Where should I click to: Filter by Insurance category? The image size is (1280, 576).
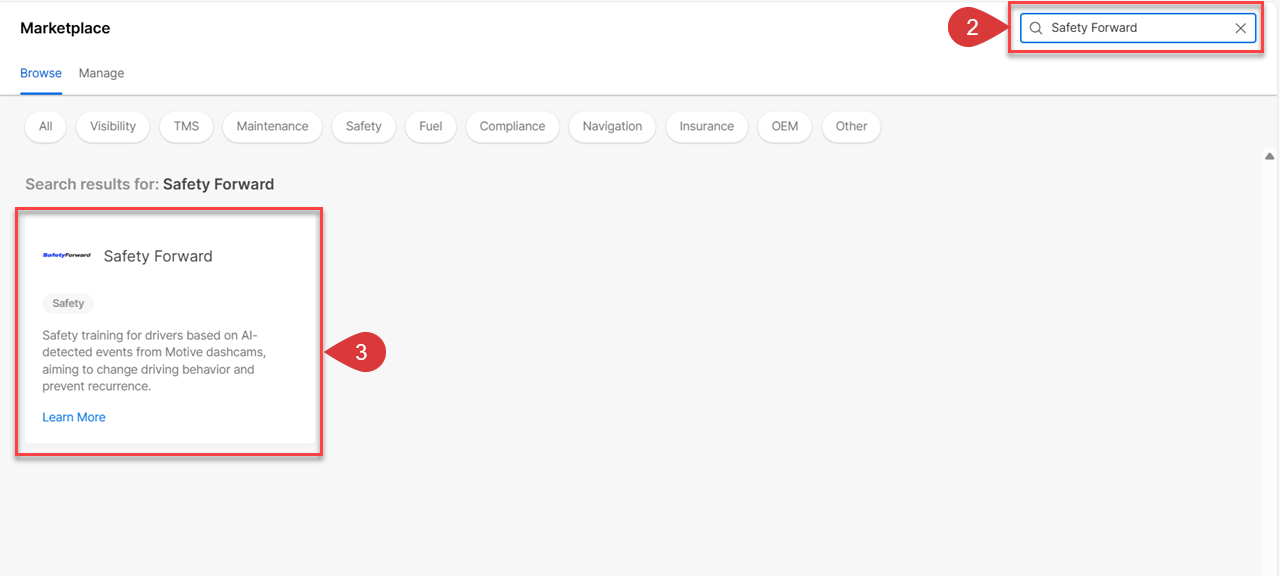(x=707, y=126)
